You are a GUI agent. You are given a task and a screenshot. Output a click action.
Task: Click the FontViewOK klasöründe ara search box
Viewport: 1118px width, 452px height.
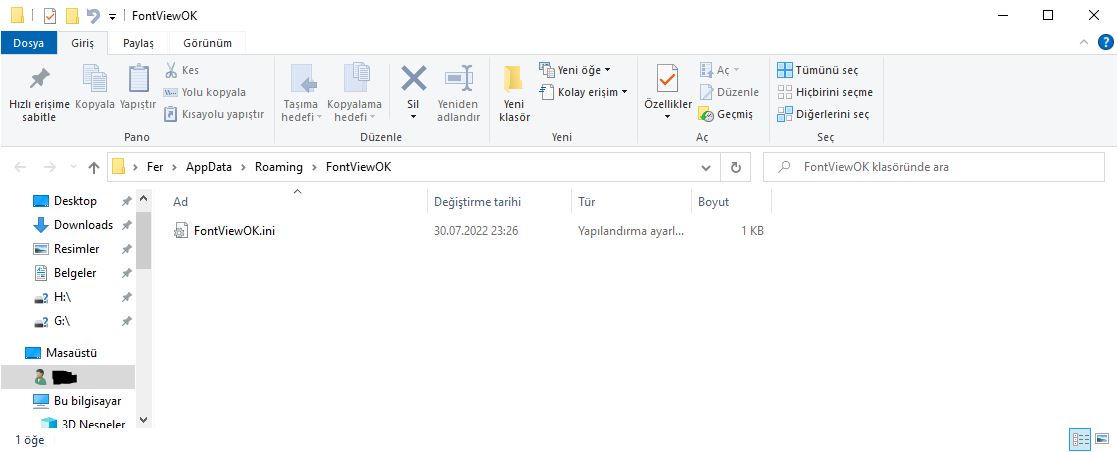[x=933, y=167]
